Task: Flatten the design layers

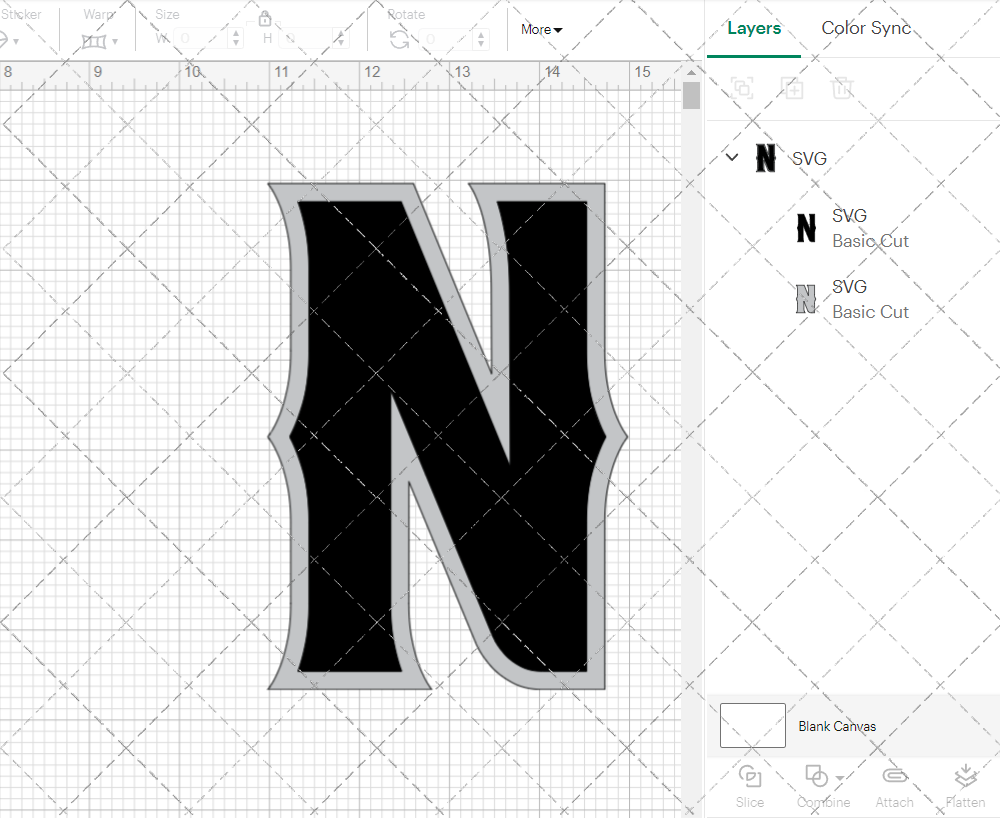Action: (966, 785)
